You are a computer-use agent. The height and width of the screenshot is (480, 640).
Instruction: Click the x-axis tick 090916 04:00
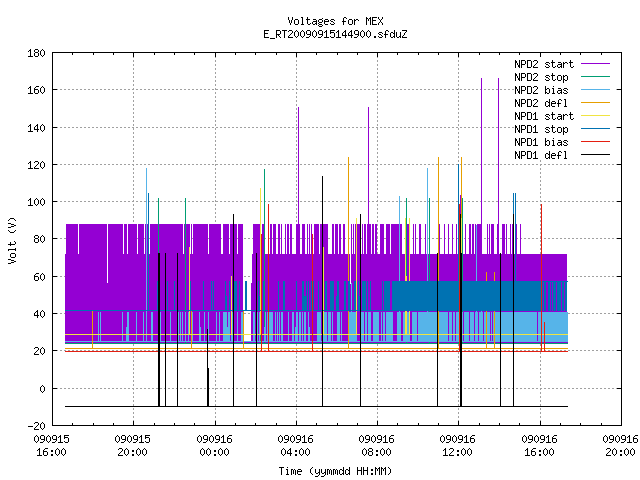[296, 446]
